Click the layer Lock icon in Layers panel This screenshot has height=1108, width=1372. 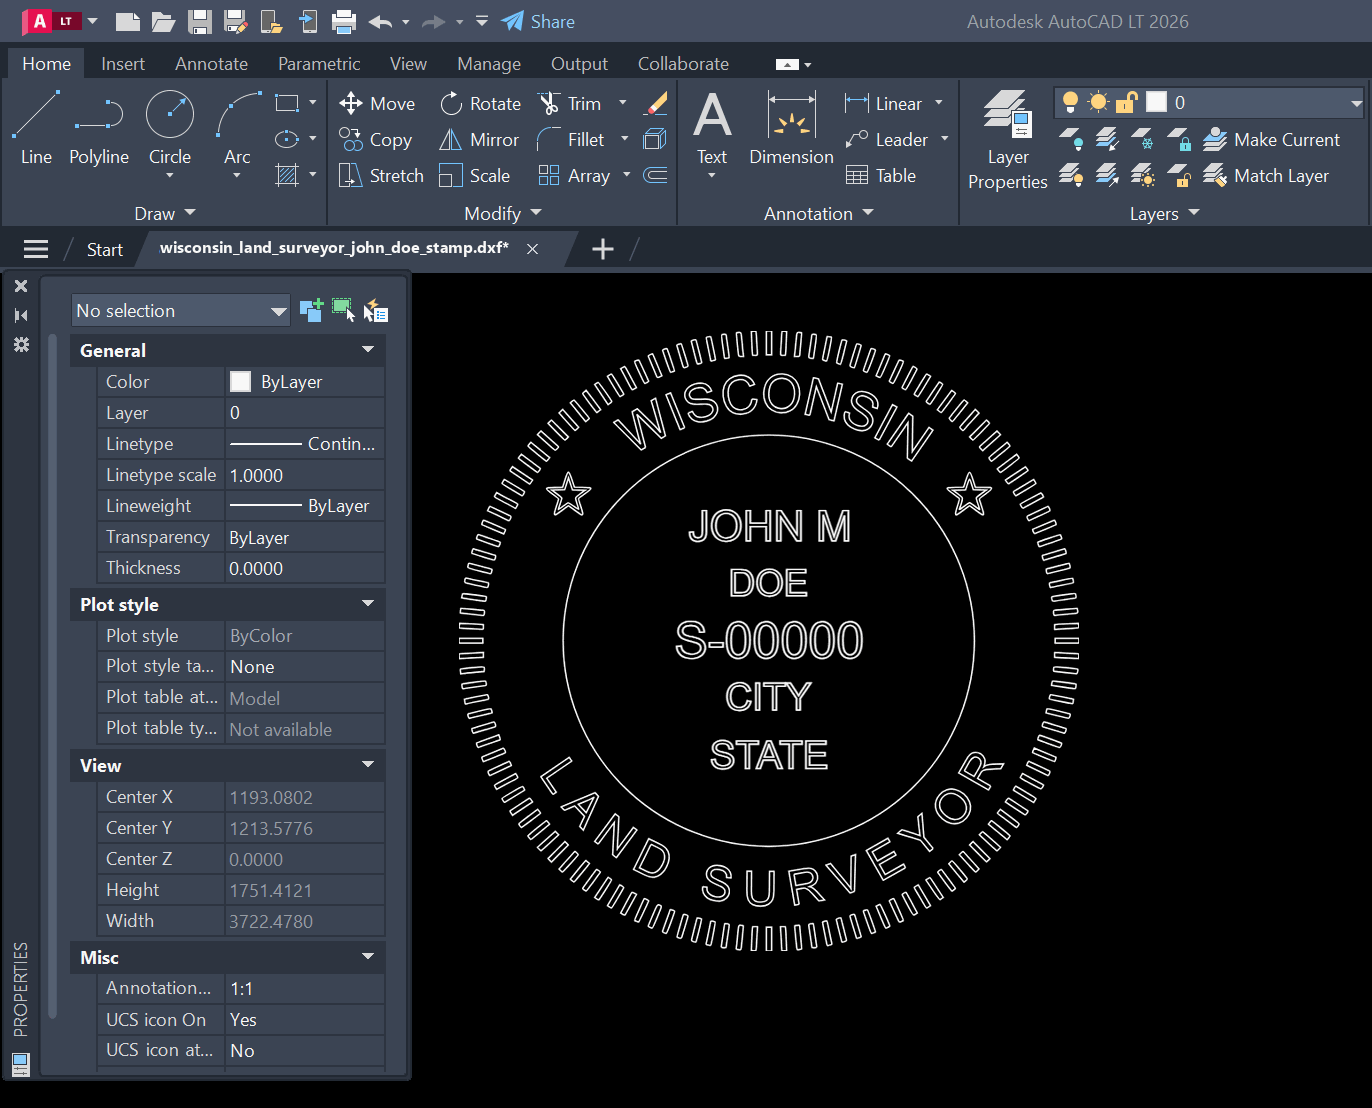click(x=1179, y=139)
